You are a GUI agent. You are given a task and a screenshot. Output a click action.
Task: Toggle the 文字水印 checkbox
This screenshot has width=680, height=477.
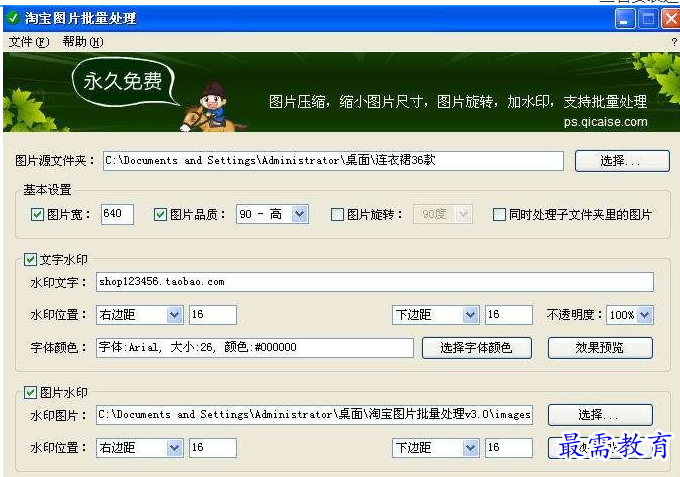click(30, 260)
